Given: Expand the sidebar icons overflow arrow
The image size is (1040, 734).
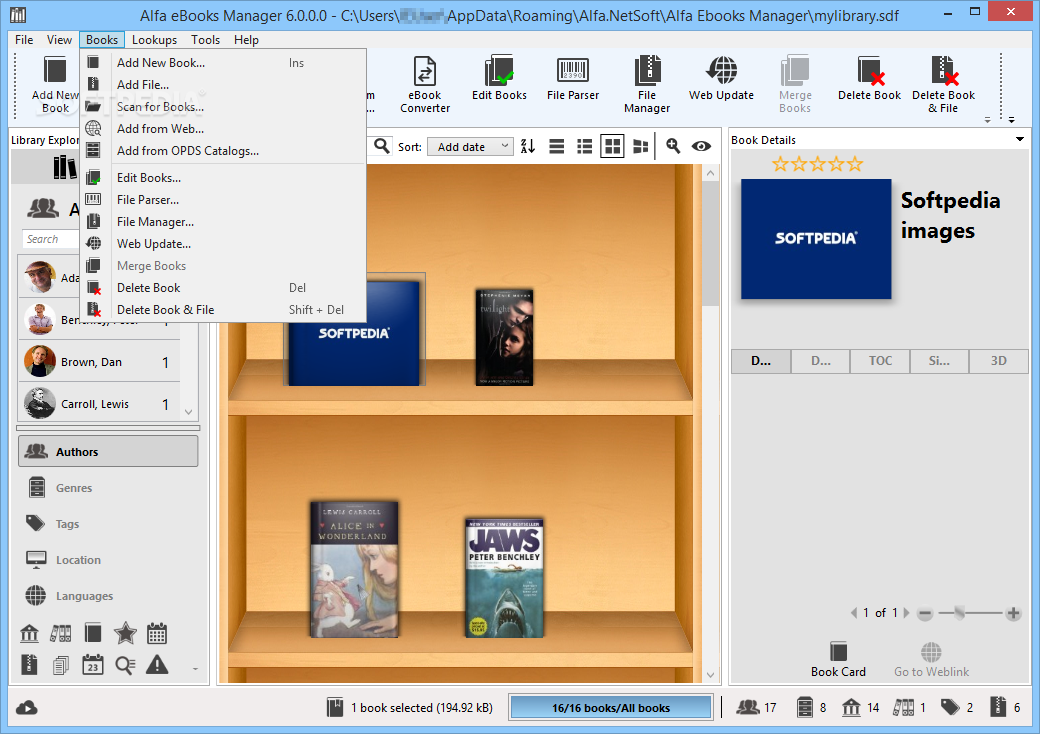Looking at the screenshot, I should pyautogui.click(x=195, y=669).
